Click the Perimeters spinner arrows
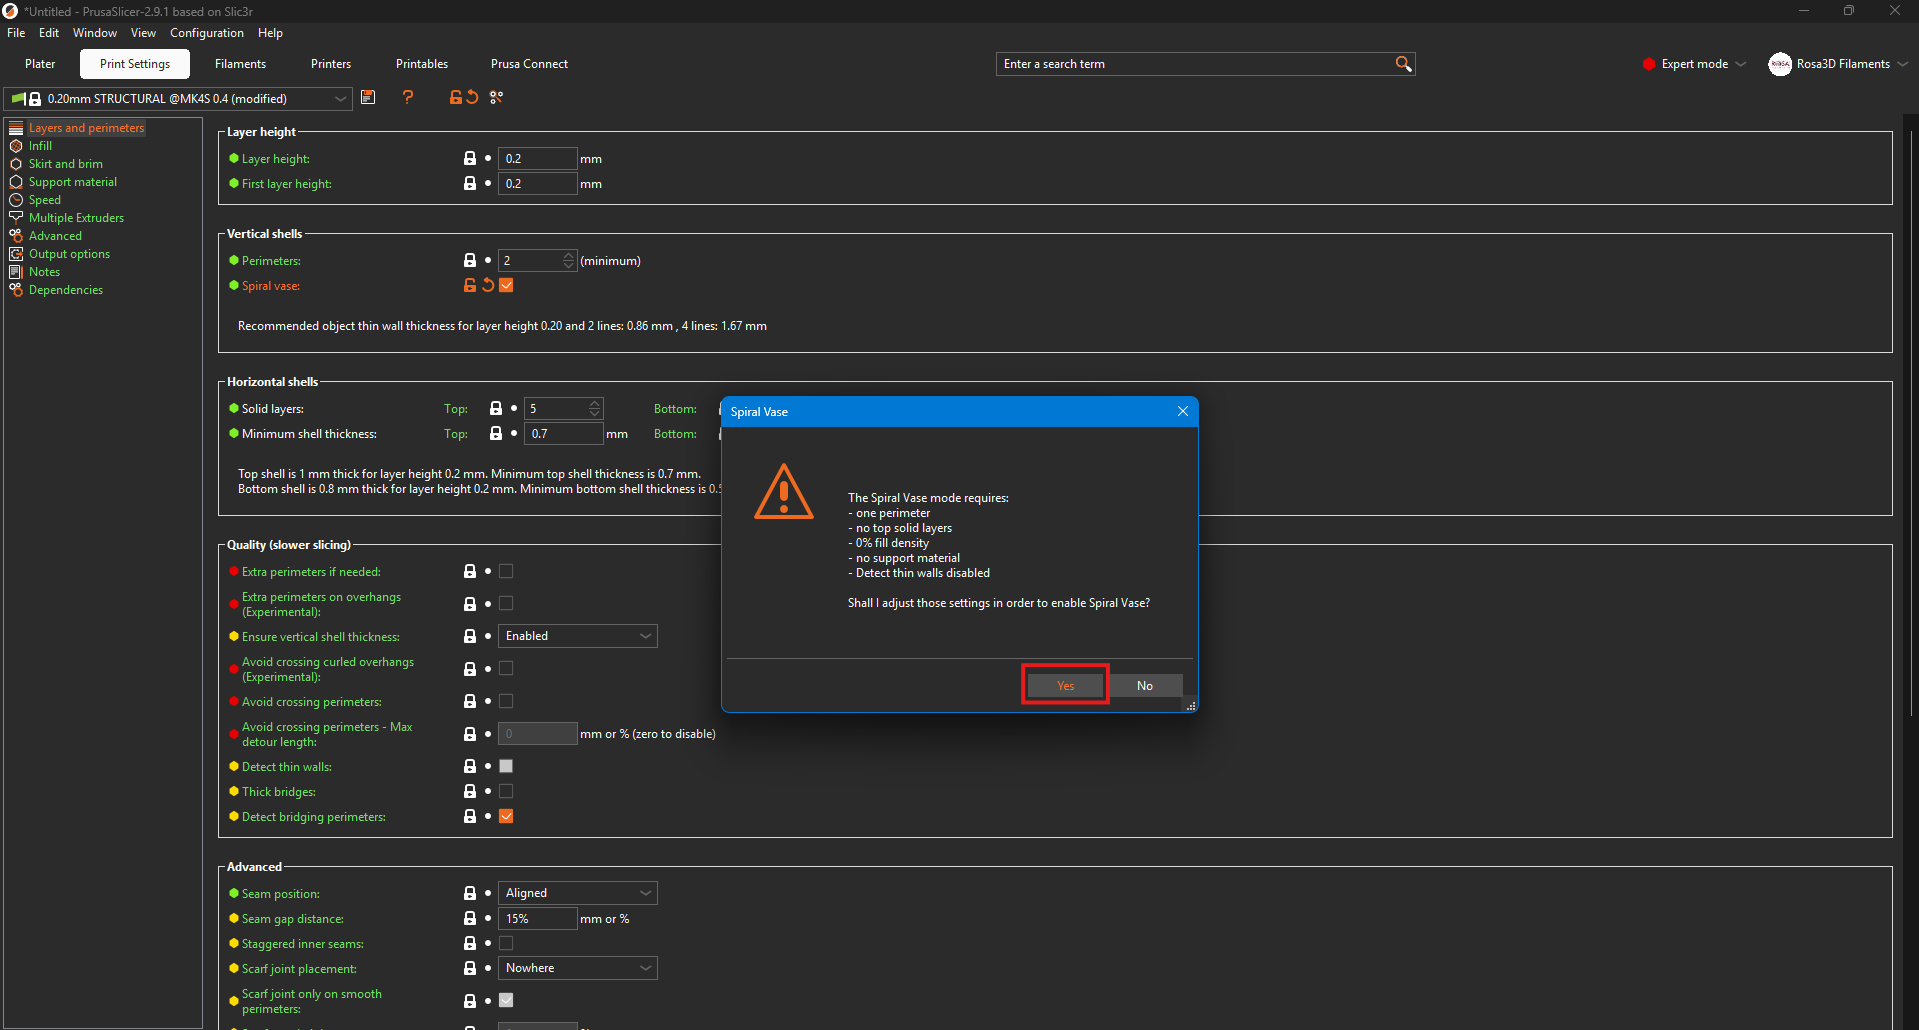Image resolution: width=1919 pixels, height=1030 pixels. coord(569,260)
